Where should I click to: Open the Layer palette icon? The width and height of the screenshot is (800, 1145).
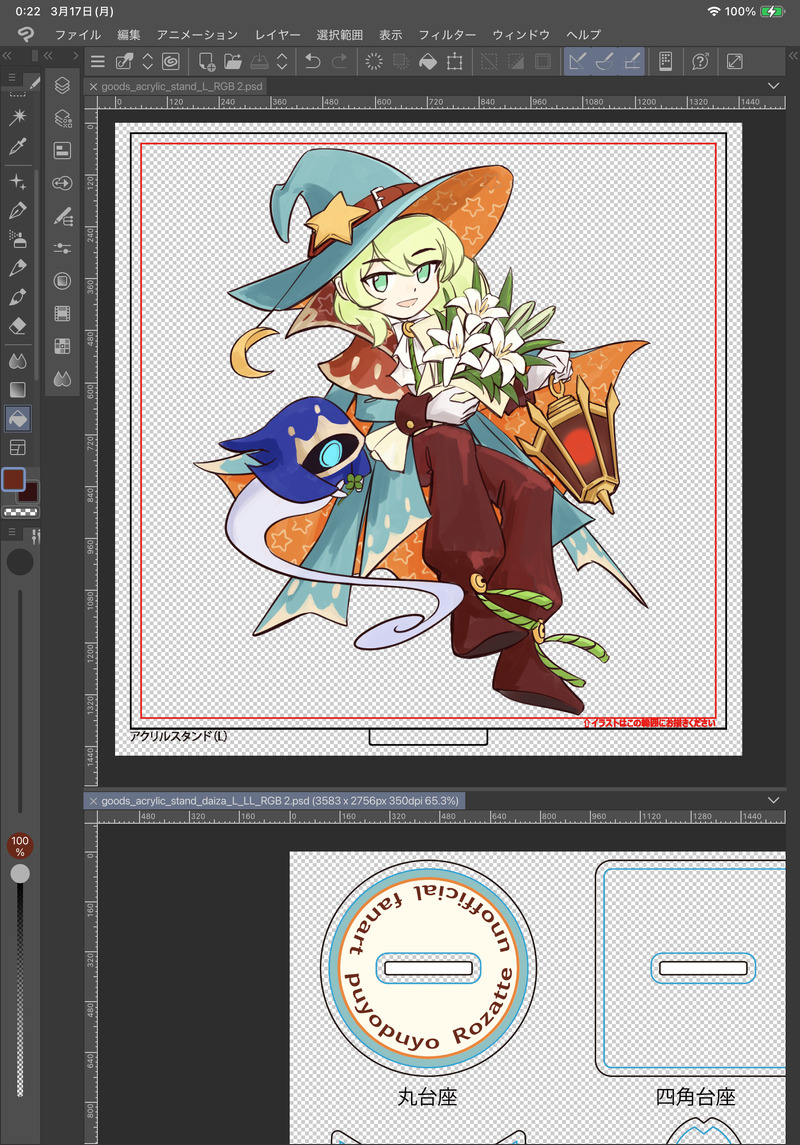tap(62, 85)
